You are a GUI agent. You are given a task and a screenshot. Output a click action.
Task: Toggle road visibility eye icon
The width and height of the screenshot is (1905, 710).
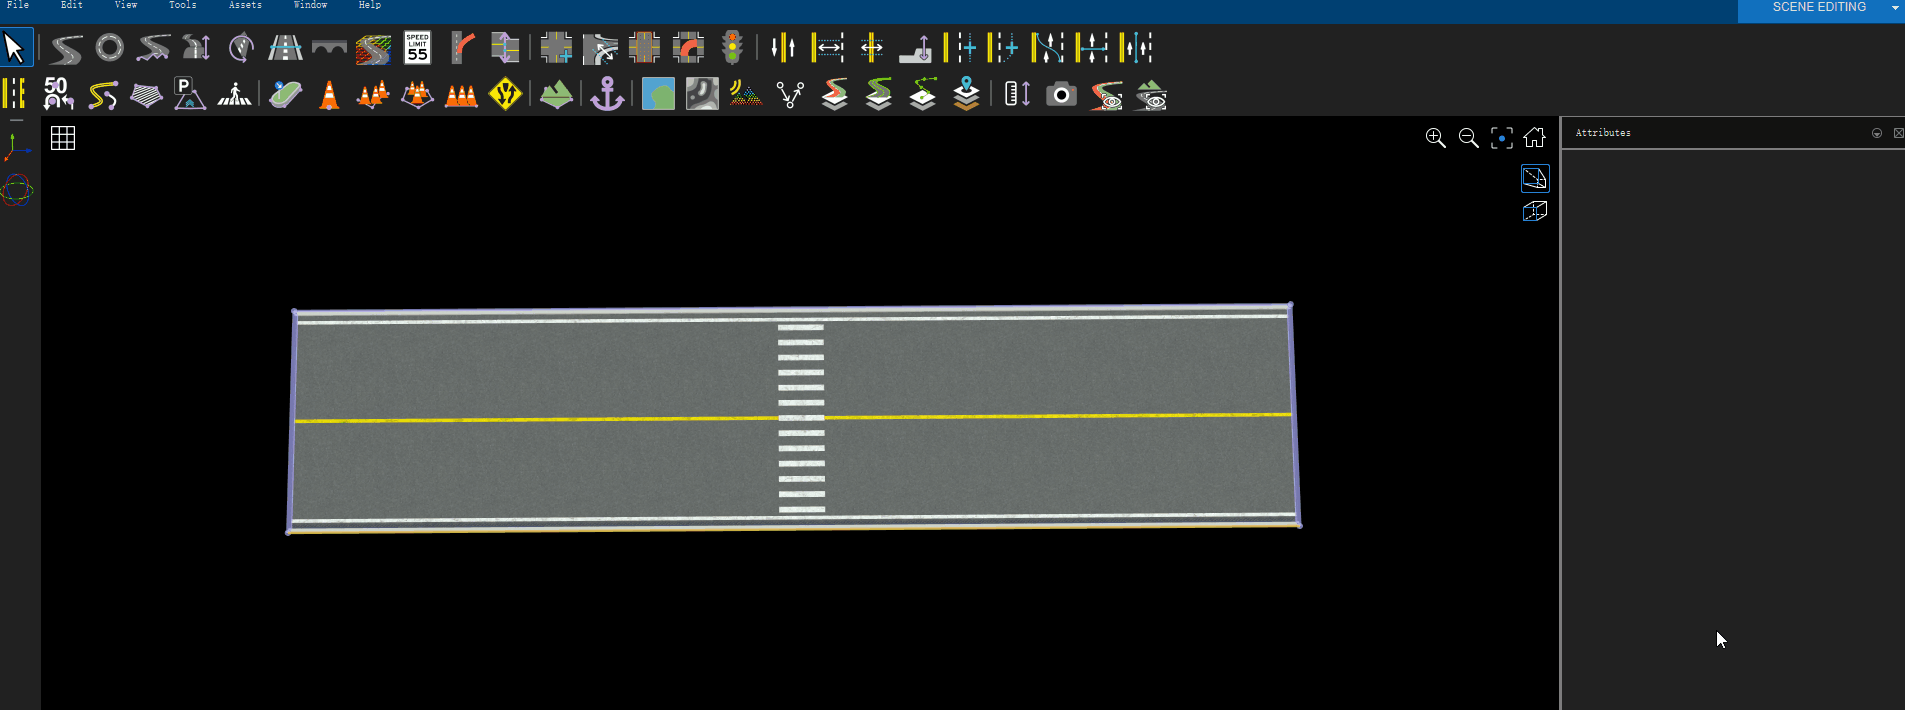click(1106, 95)
